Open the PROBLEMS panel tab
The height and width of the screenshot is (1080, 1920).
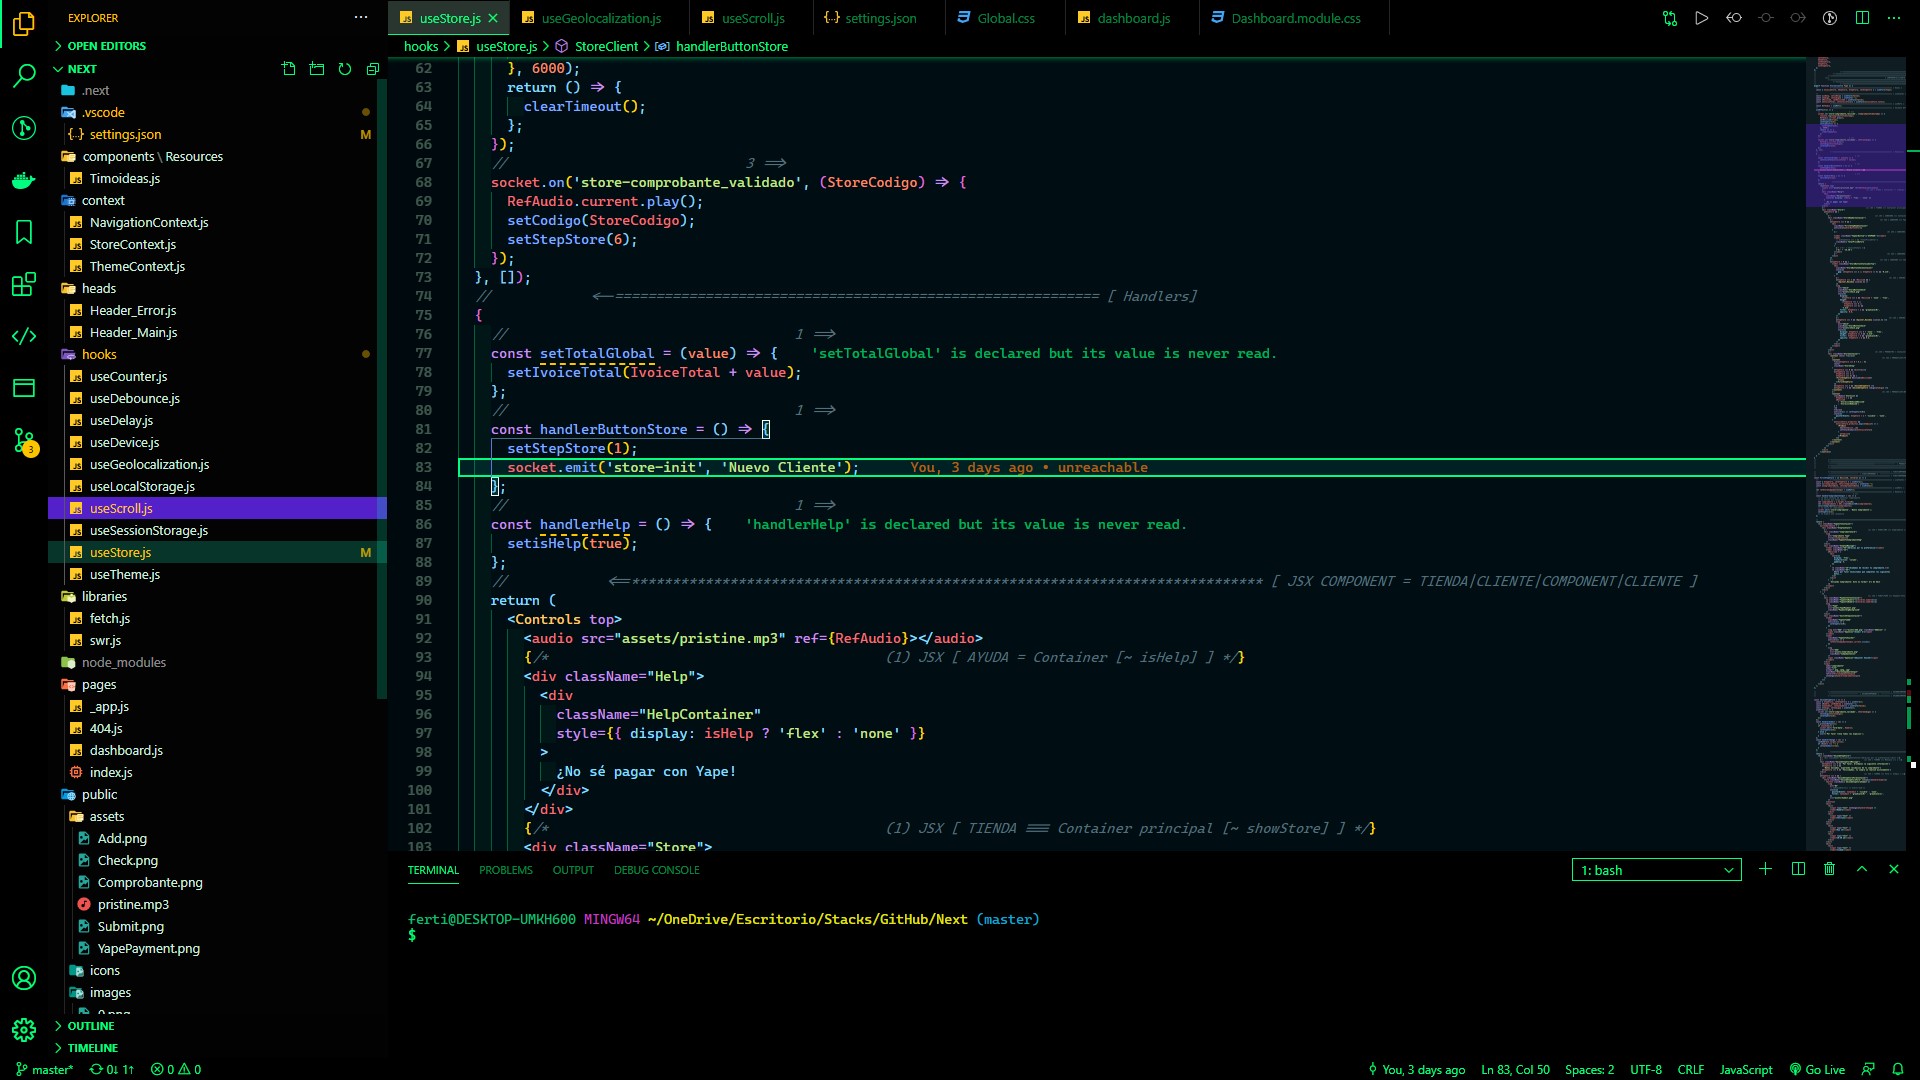coord(505,870)
